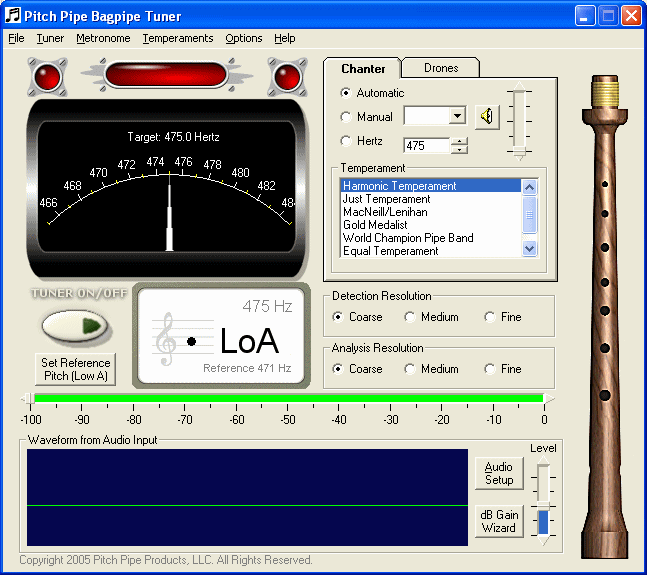
Task: Click the right red sharp indicator light
Action: 287,76
